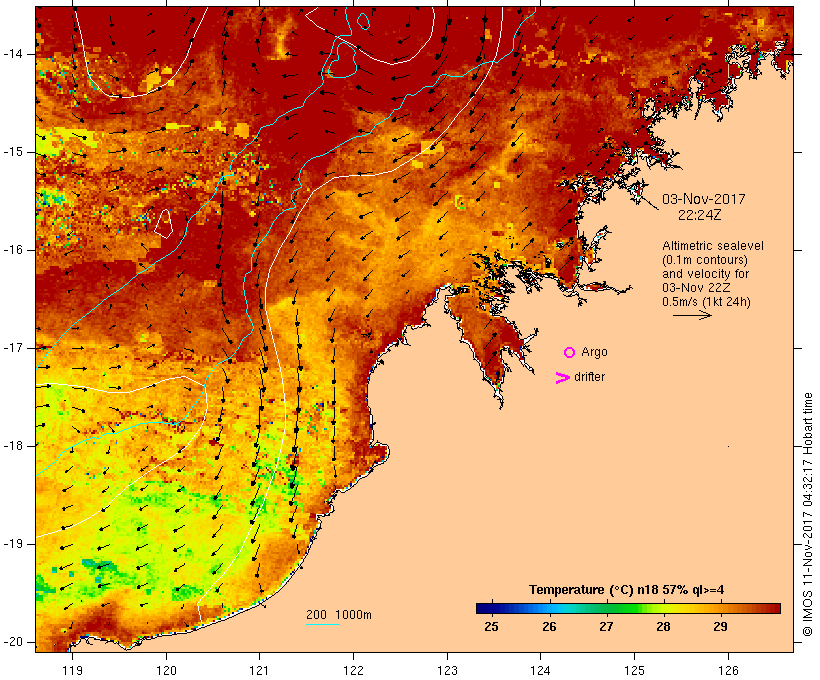Click the 'drifter' legend label
820x680 pixels.
[589, 377]
